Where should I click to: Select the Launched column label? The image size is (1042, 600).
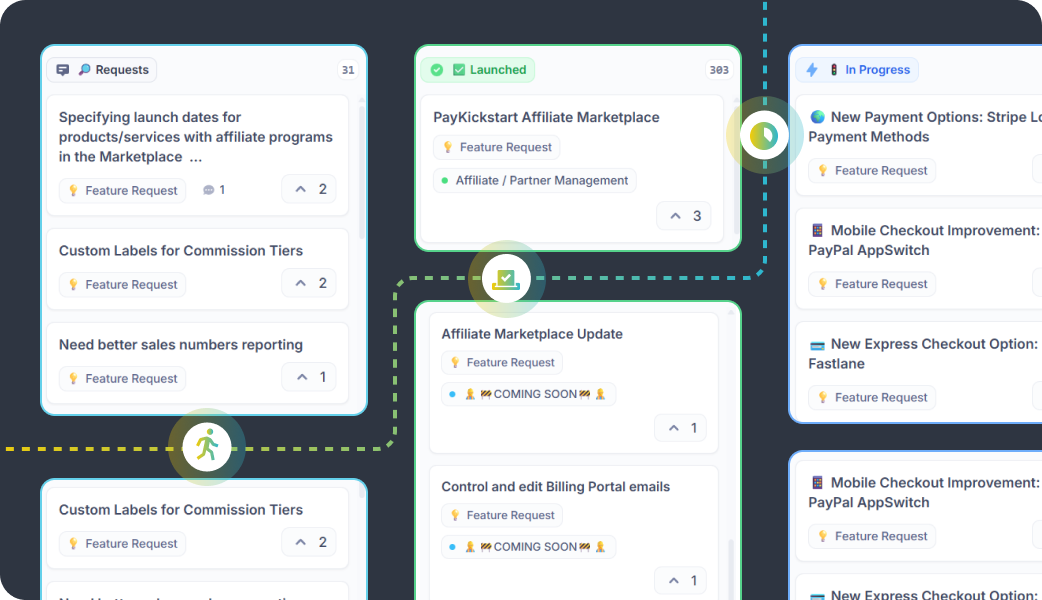pyautogui.click(x=497, y=70)
